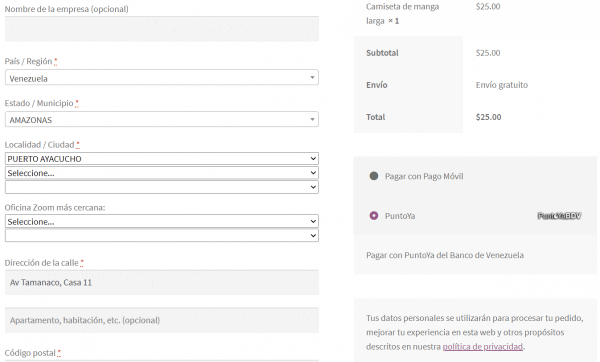Click the Pagar con Pago Móvil label
The image size is (600, 362).
point(424,176)
